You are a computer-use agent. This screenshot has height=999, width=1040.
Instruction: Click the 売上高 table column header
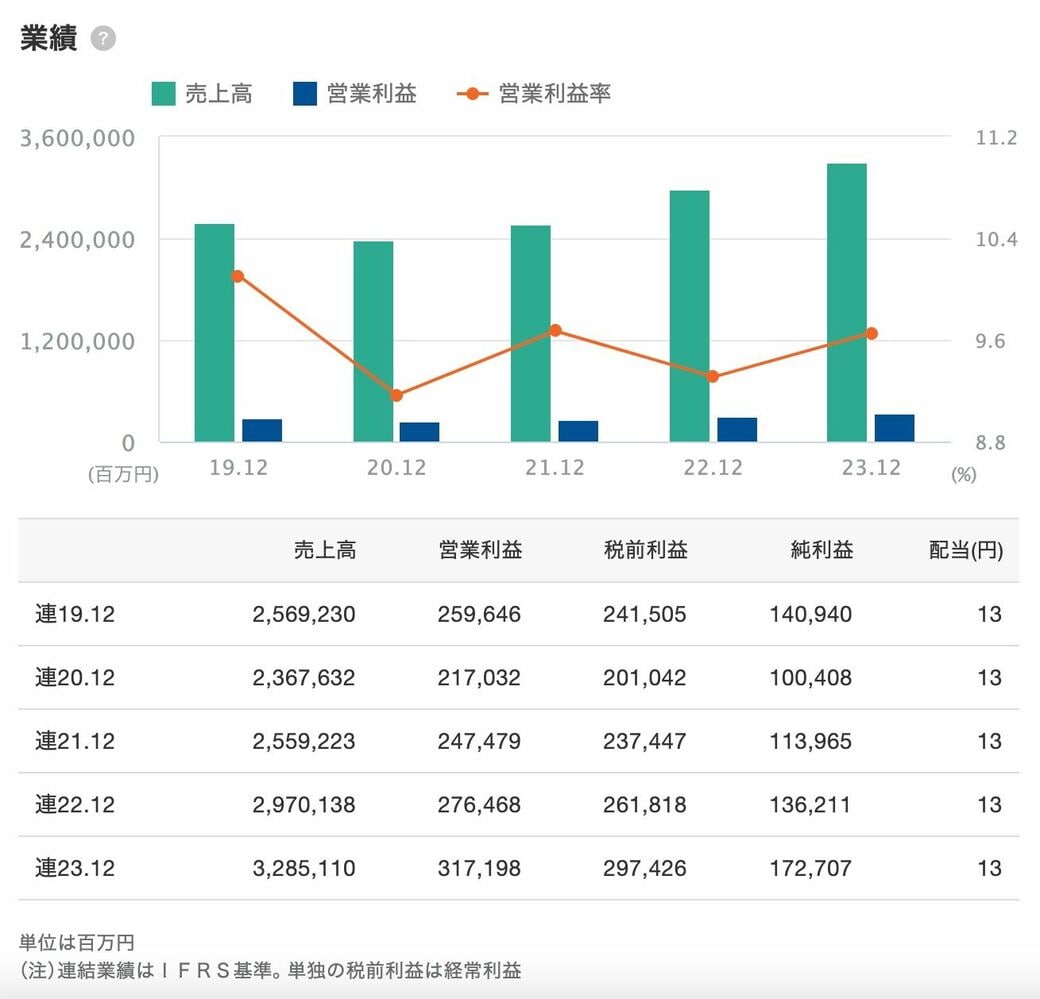pos(325,550)
